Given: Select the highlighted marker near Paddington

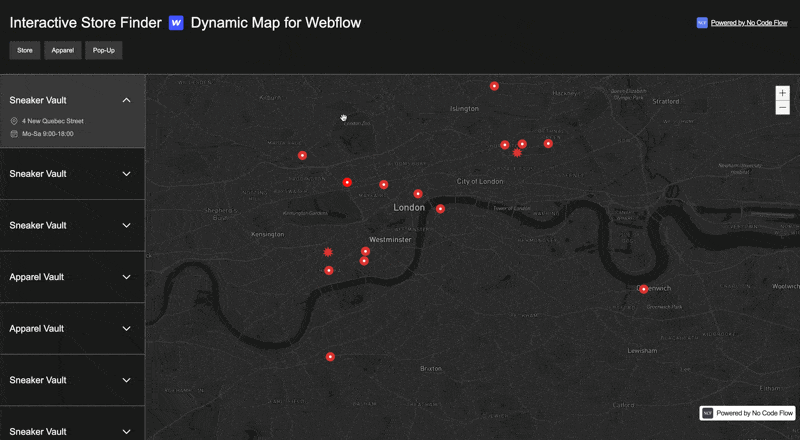Looking at the screenshot, I should click(x=347, y=182).
